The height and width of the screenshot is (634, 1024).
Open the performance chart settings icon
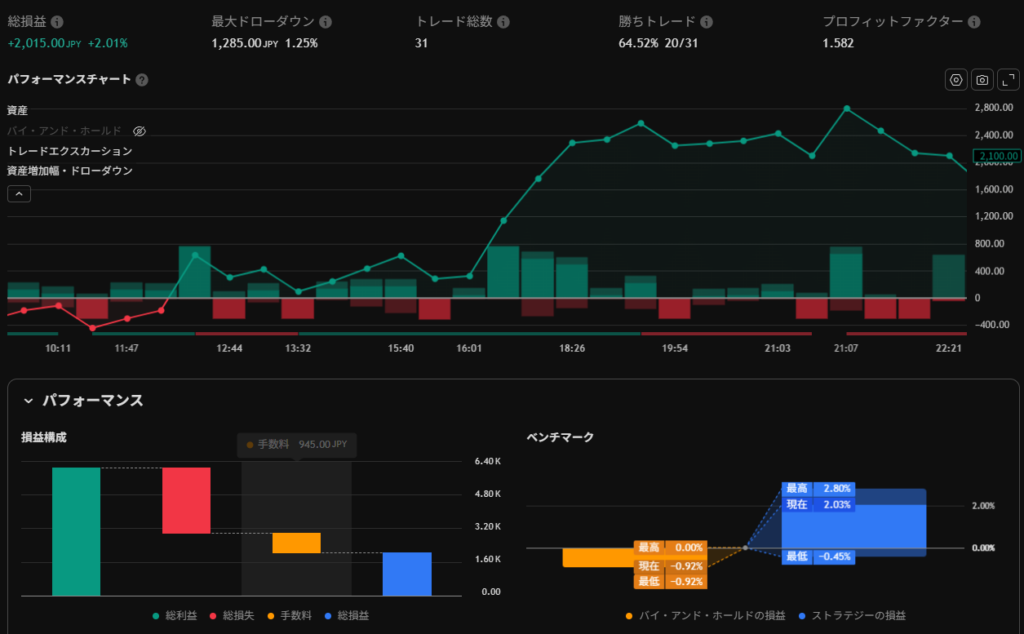click(x=956, y=80)
